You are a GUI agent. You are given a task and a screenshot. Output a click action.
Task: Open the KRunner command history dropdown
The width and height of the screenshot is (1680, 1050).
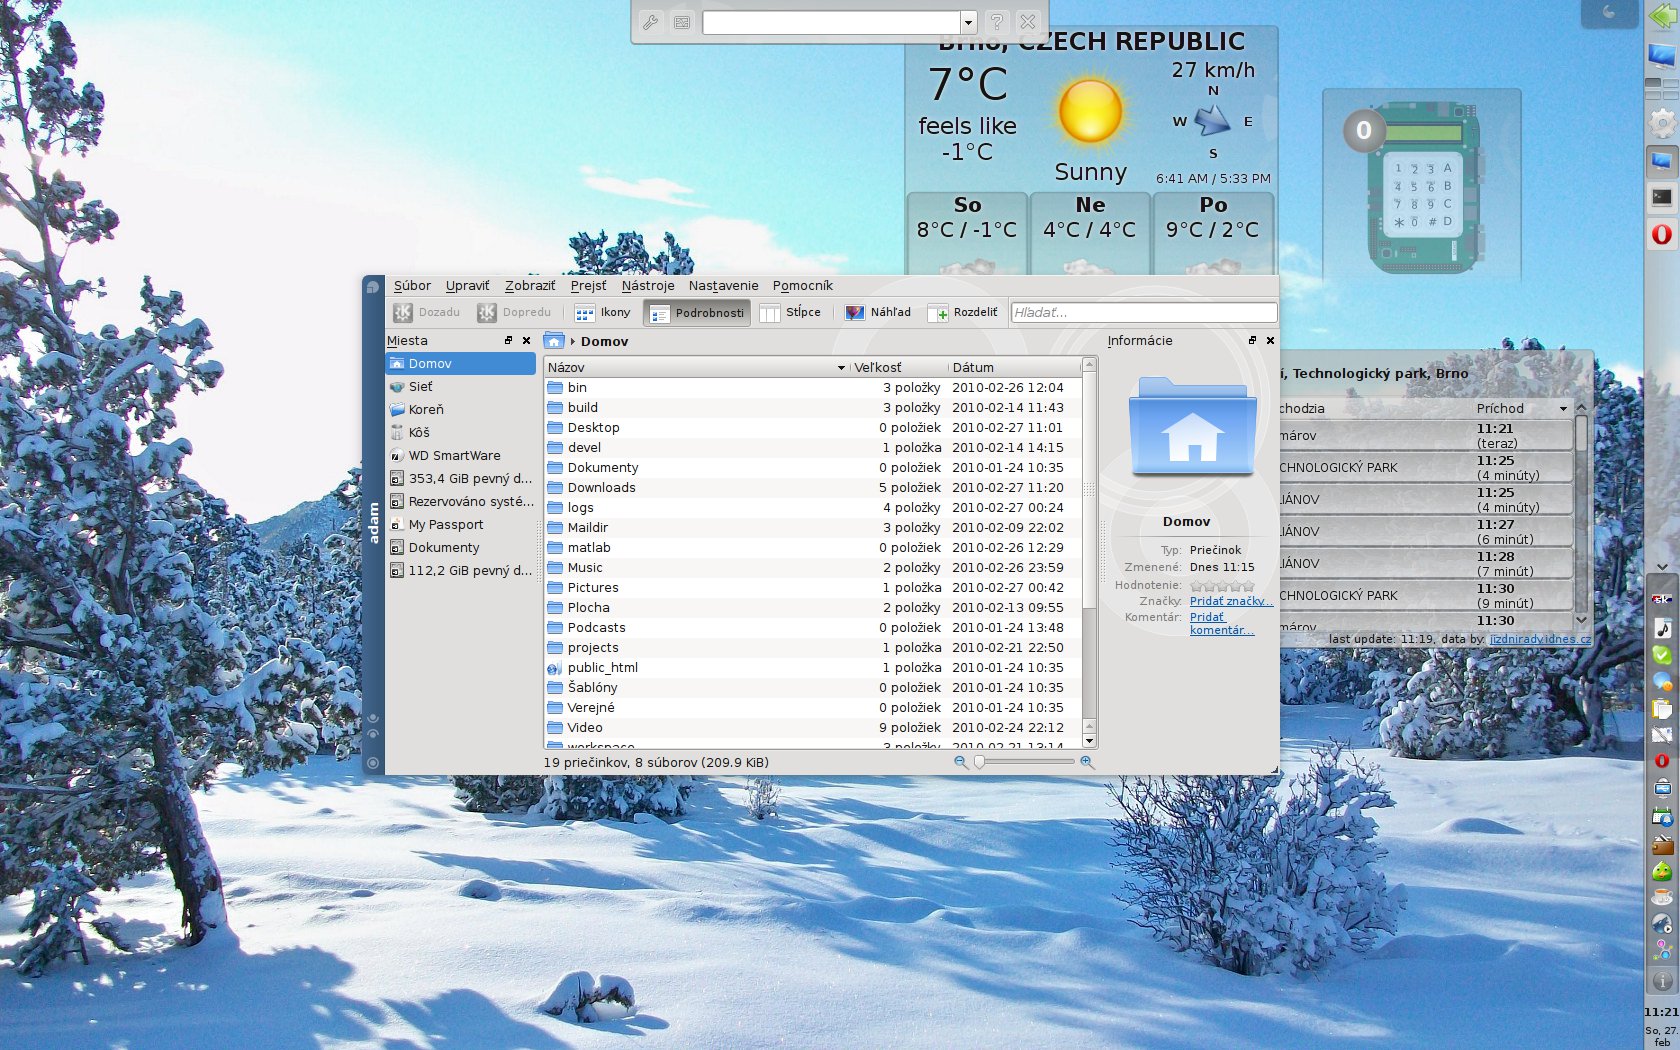[968, 22]
